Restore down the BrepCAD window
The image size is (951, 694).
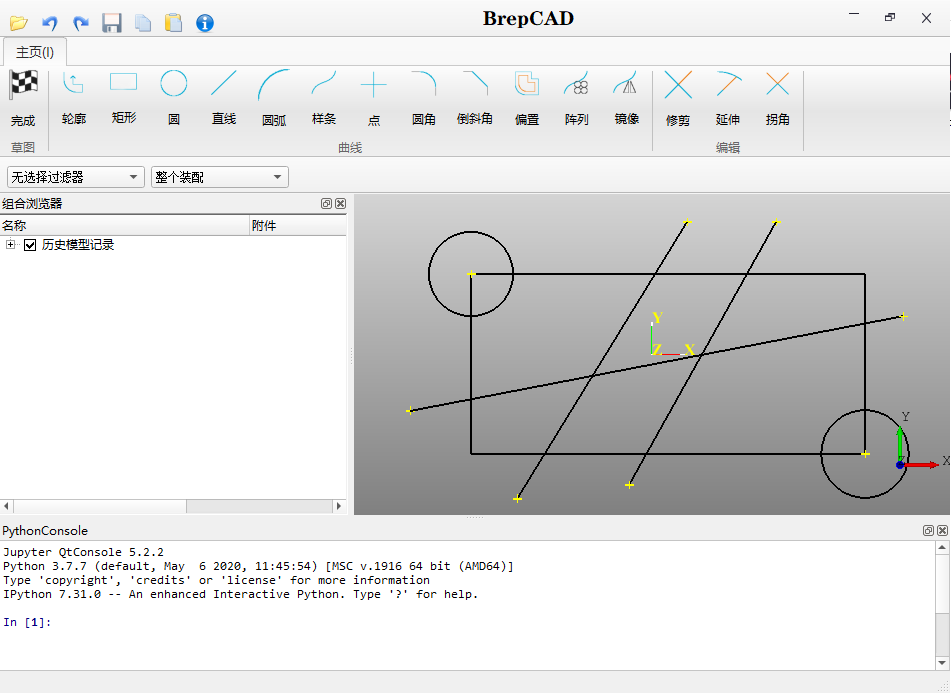coord(890,18)
